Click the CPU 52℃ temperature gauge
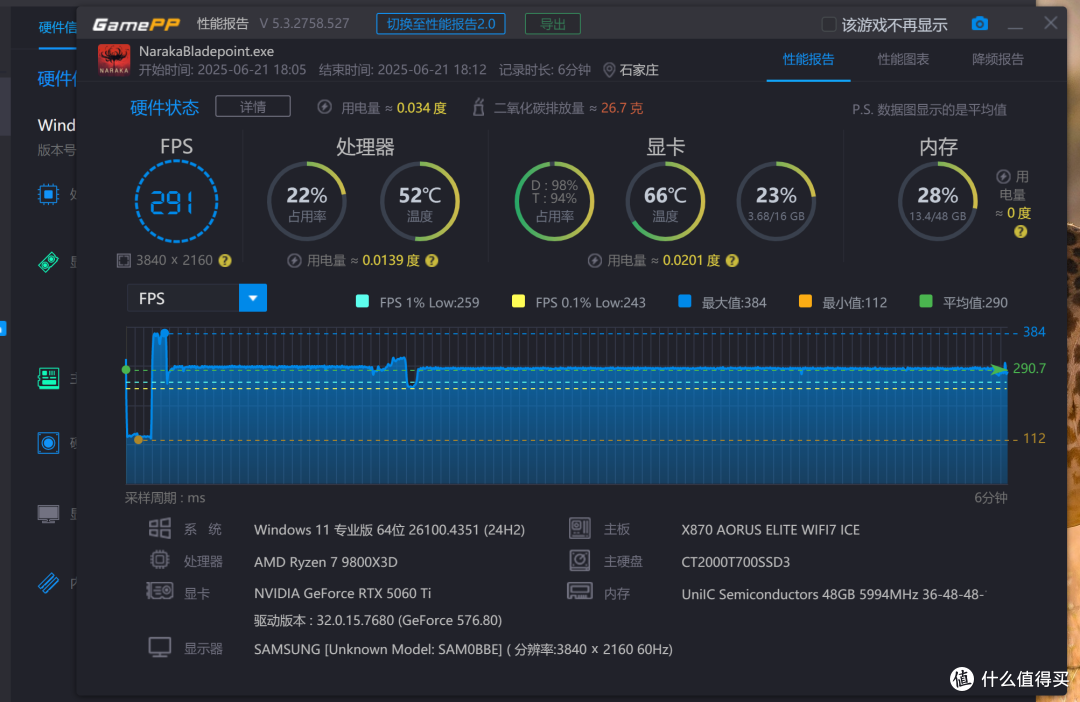The width and height of the screenshot is (1080, 702). click(419, 201)
